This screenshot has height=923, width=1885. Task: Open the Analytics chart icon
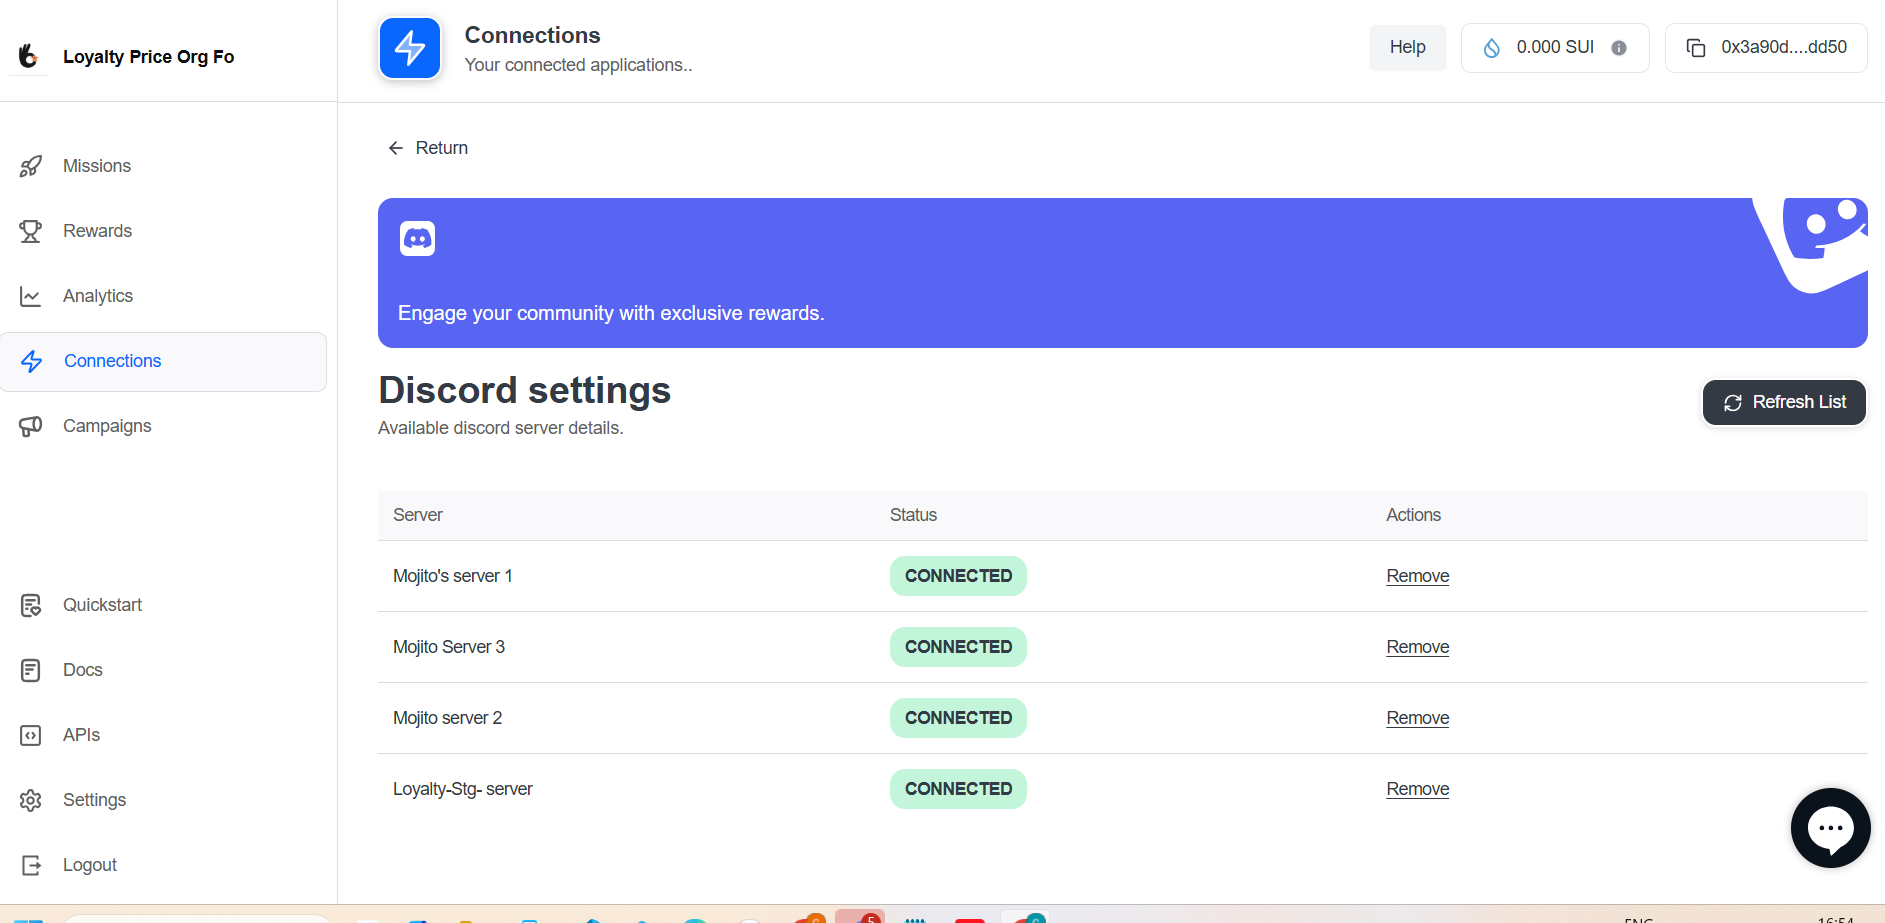31,296
